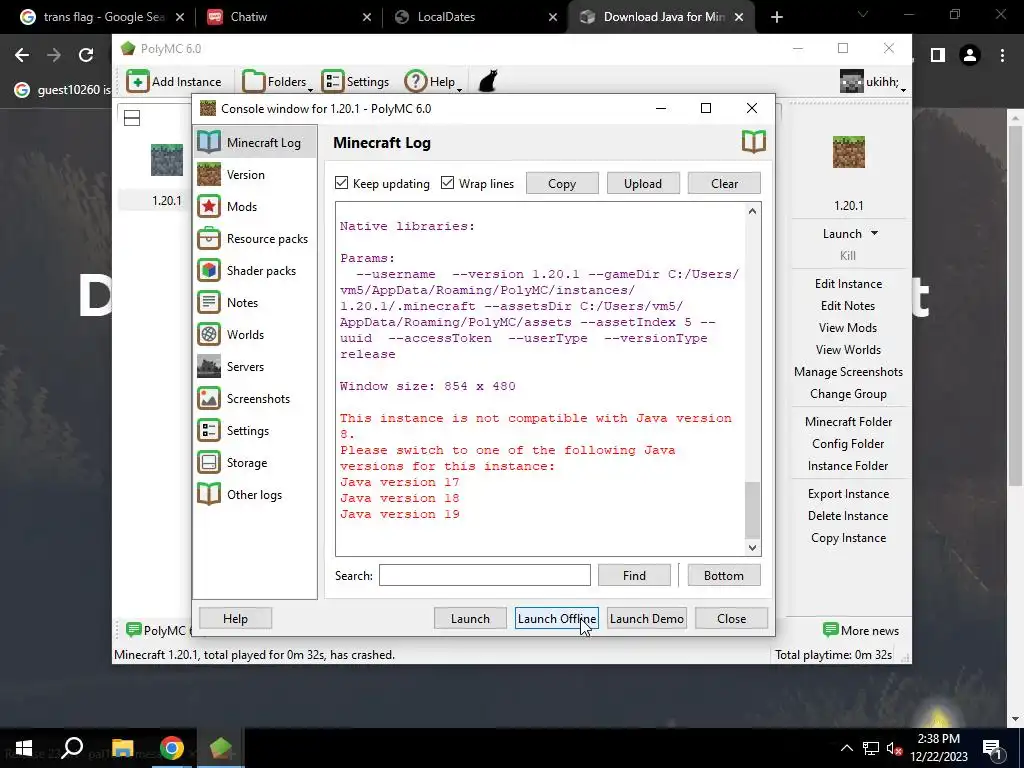Click Manage Screenshots in right panel
The width and height of the screenshot is (1024, 768).
[x=848, y=372]
